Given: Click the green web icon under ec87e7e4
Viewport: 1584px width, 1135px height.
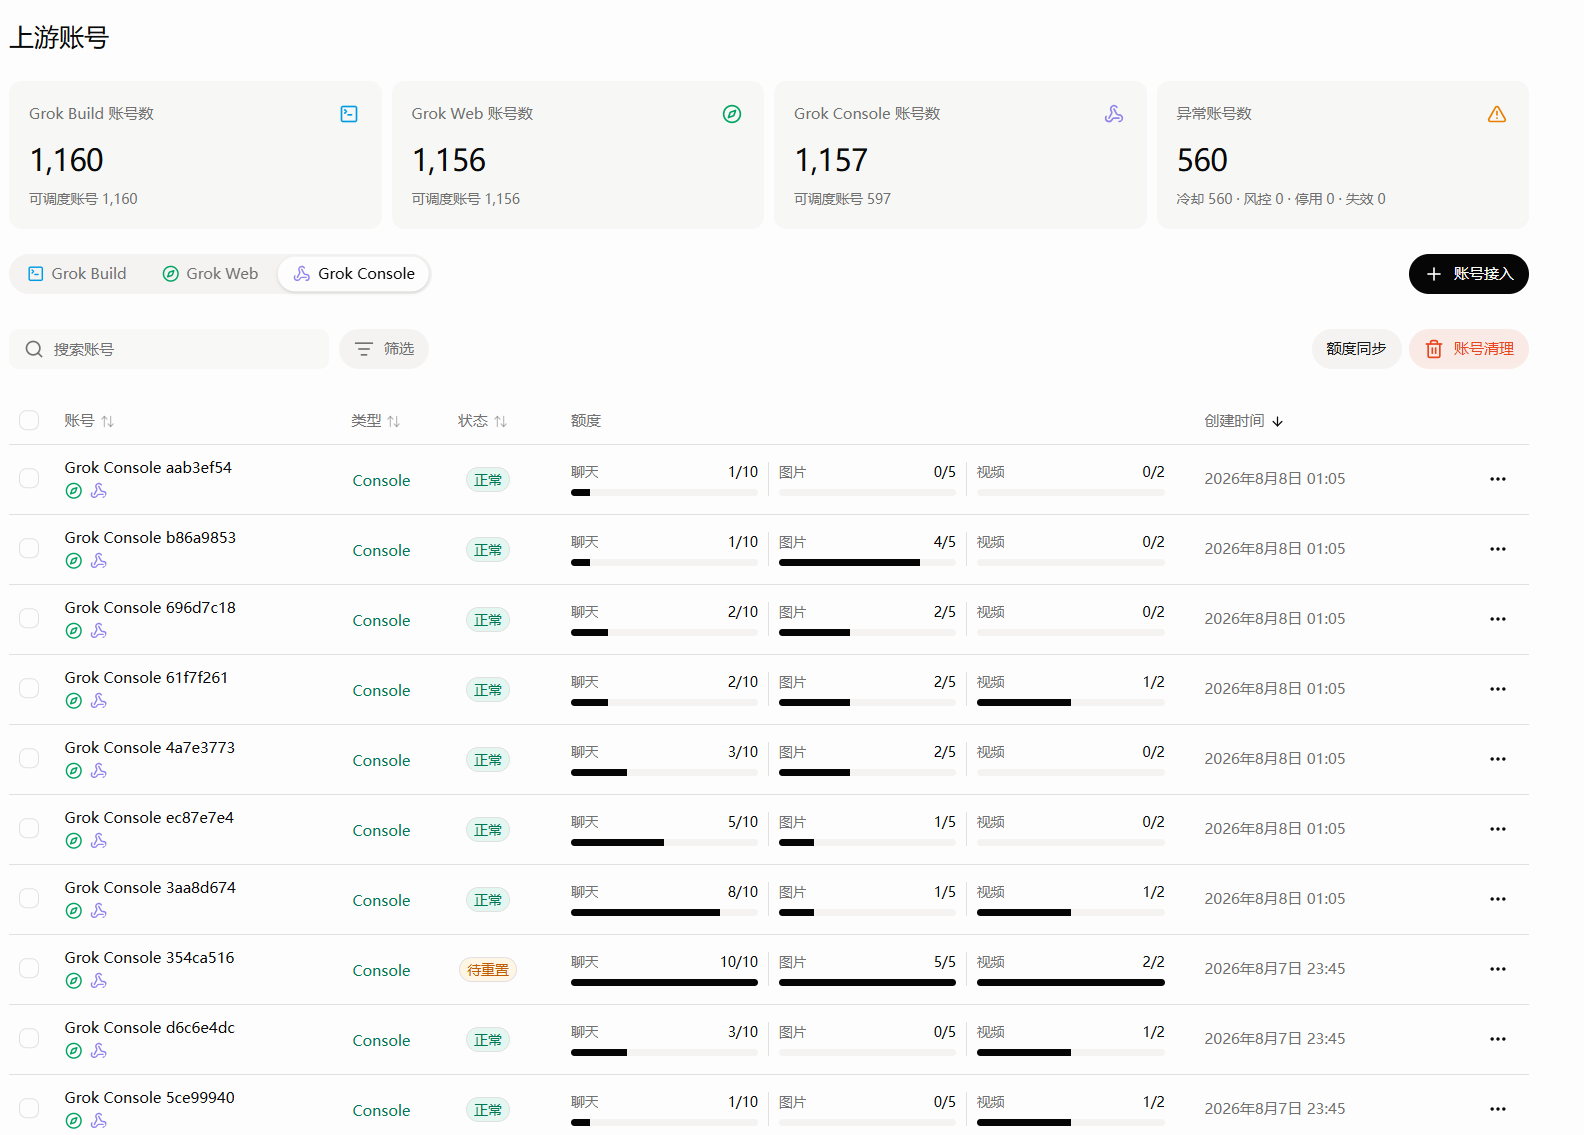Looking at the screenshot, I should tap(73, 841).
